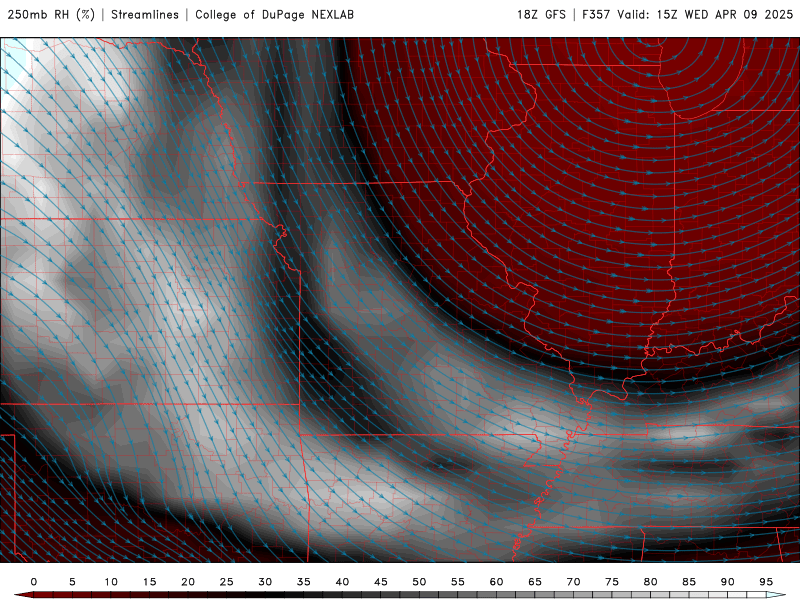Click 'College of DuPage NEXLAB' header text
Screen dimensions: 800x600
tap(274, 15)
